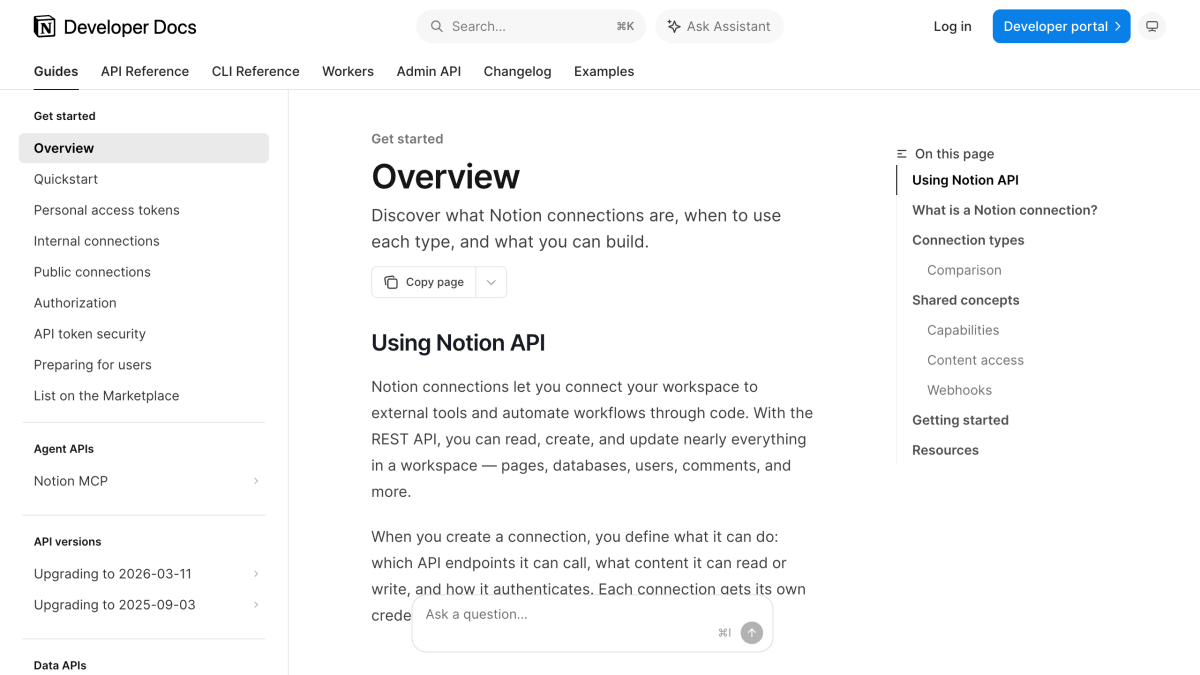The width and height of the screenshot is (1200, 675).
Task: Expand Upgrading to 2026-03-11 chevron
Action: (x=256, y=574)
